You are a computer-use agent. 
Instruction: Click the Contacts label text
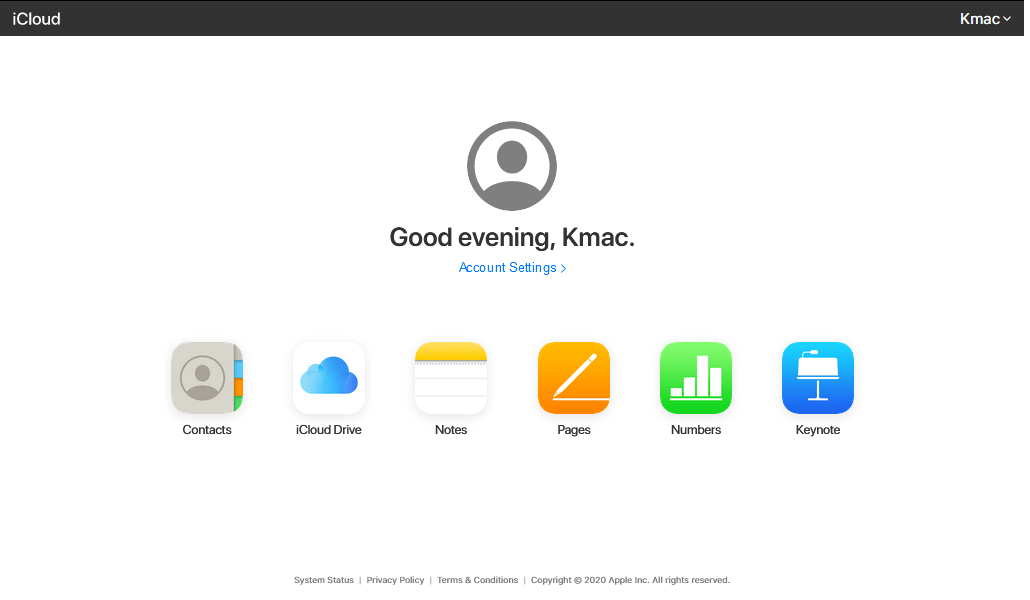click(206, 429)
